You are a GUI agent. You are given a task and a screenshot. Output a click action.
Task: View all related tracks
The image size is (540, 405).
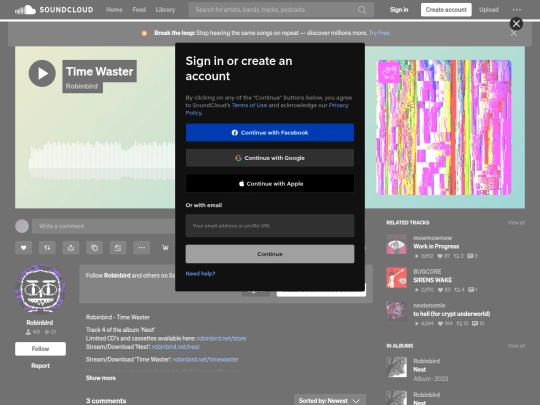click(x=516, y=223)
